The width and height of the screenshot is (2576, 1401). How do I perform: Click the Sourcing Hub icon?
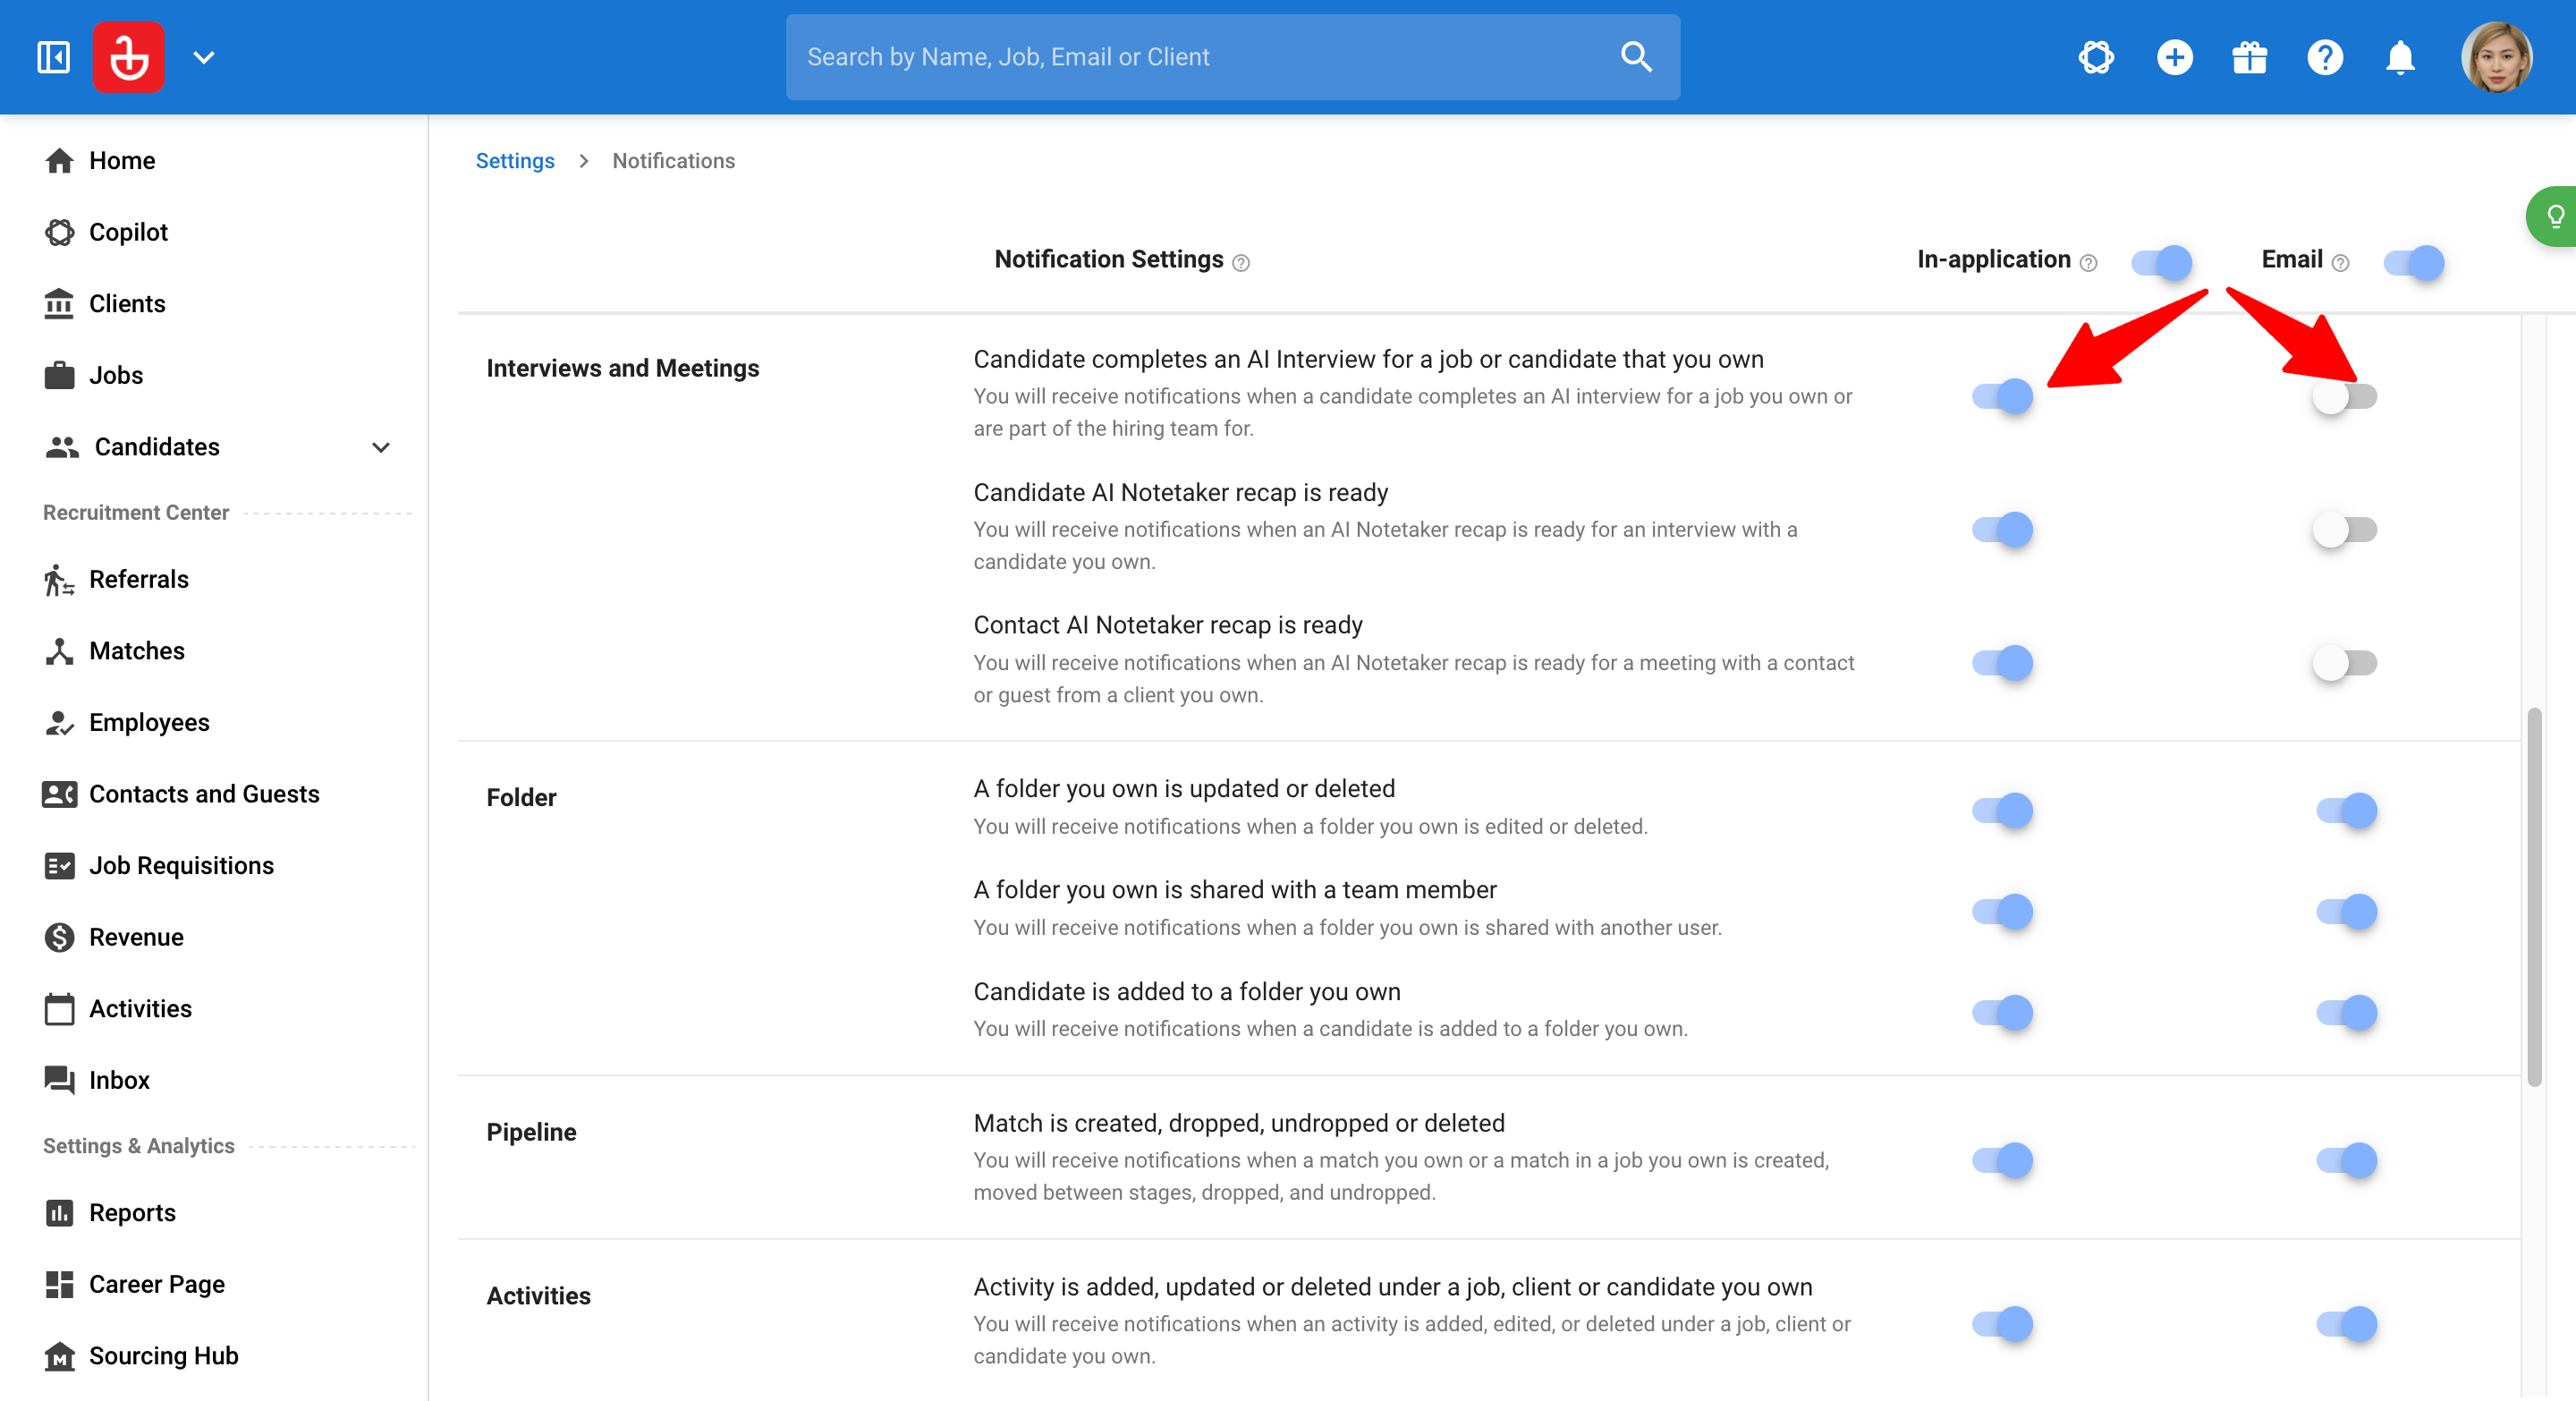tap(59, 1356)
